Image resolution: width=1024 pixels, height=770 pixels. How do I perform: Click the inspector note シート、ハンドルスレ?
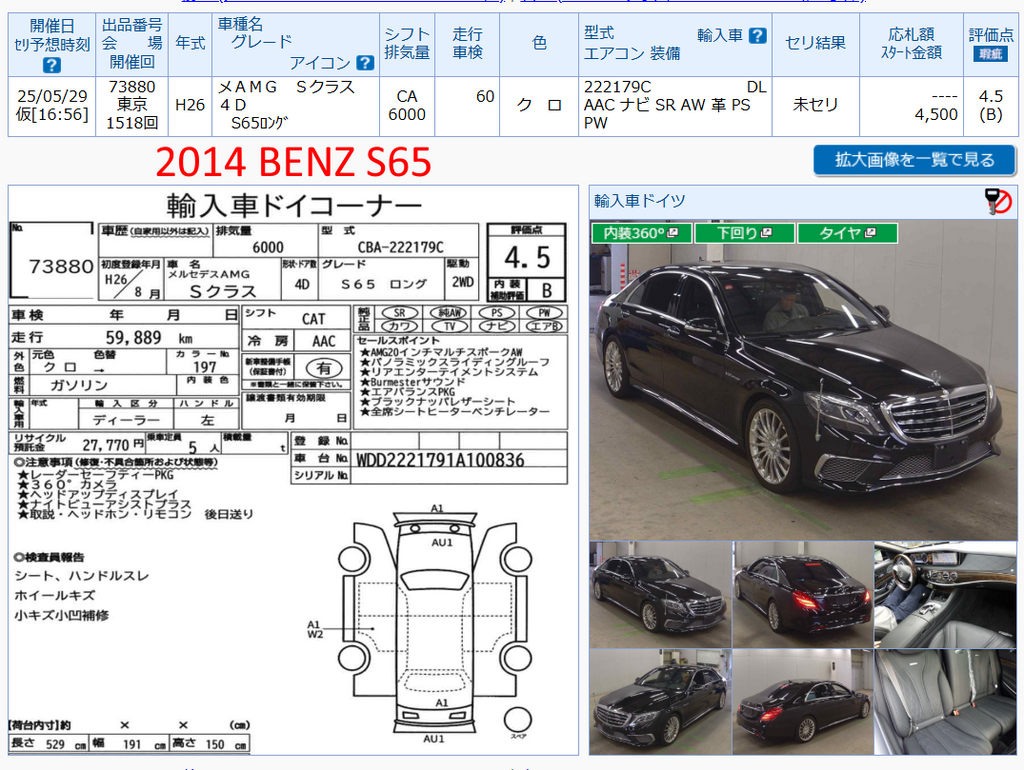82,576
